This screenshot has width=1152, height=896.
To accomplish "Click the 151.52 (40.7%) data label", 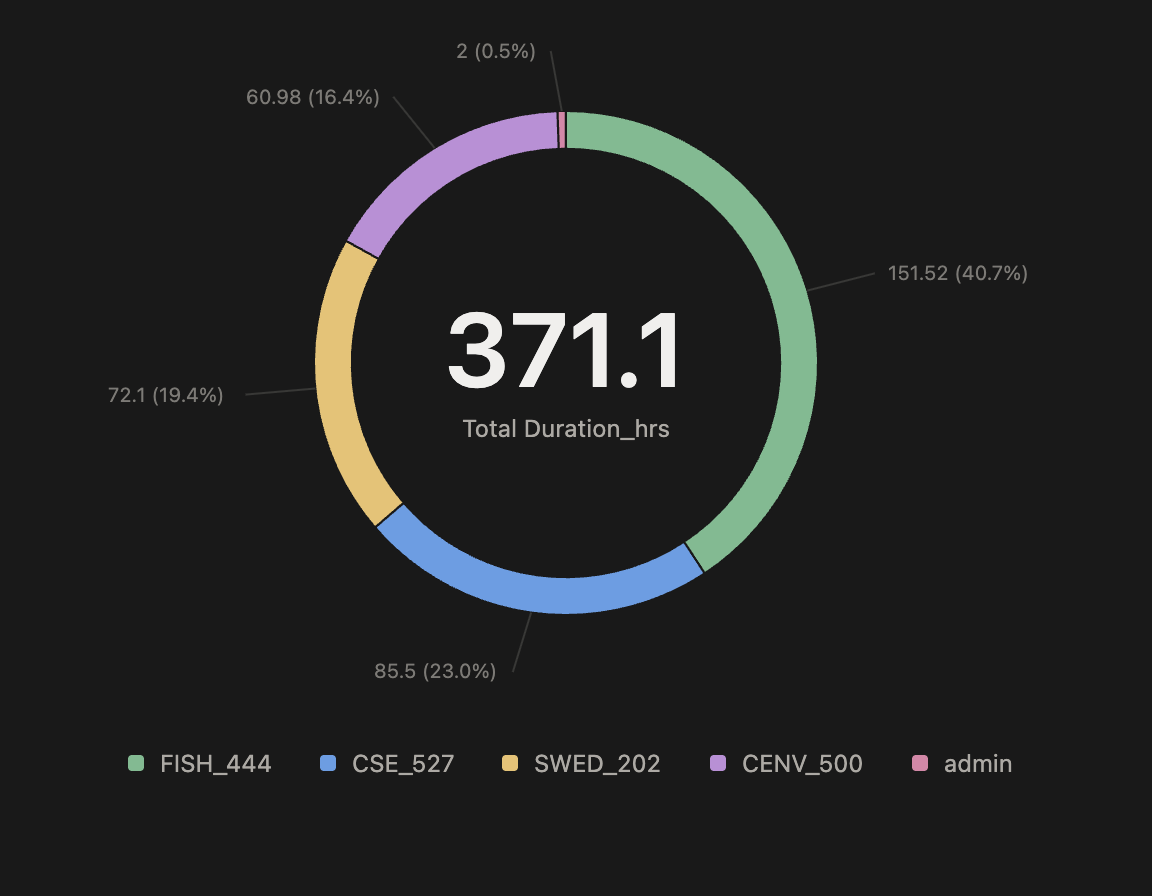I will (x=957, y=272).
